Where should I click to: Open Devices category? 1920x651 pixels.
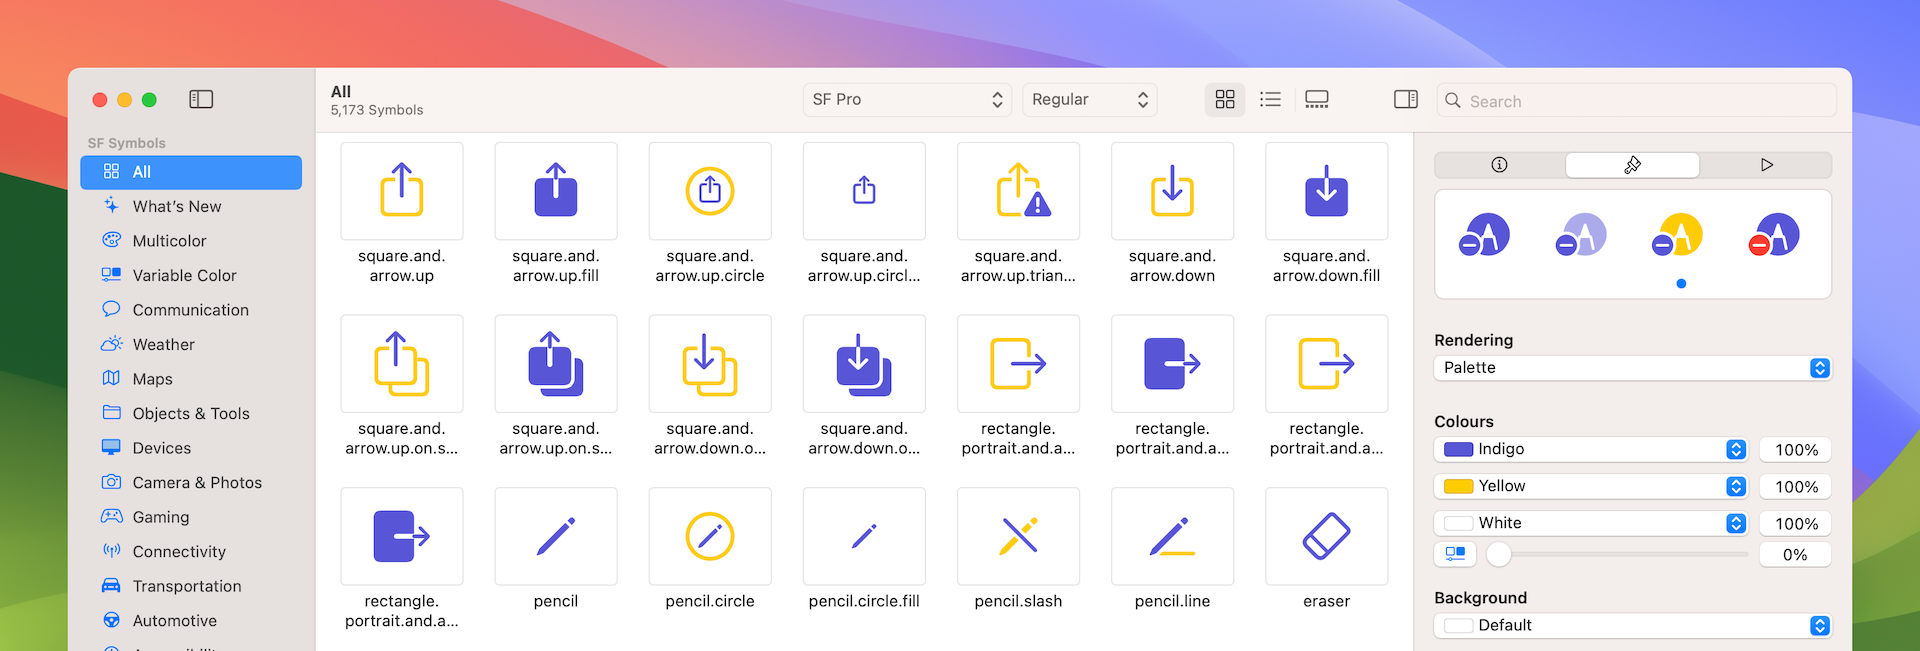coord(191,448)
